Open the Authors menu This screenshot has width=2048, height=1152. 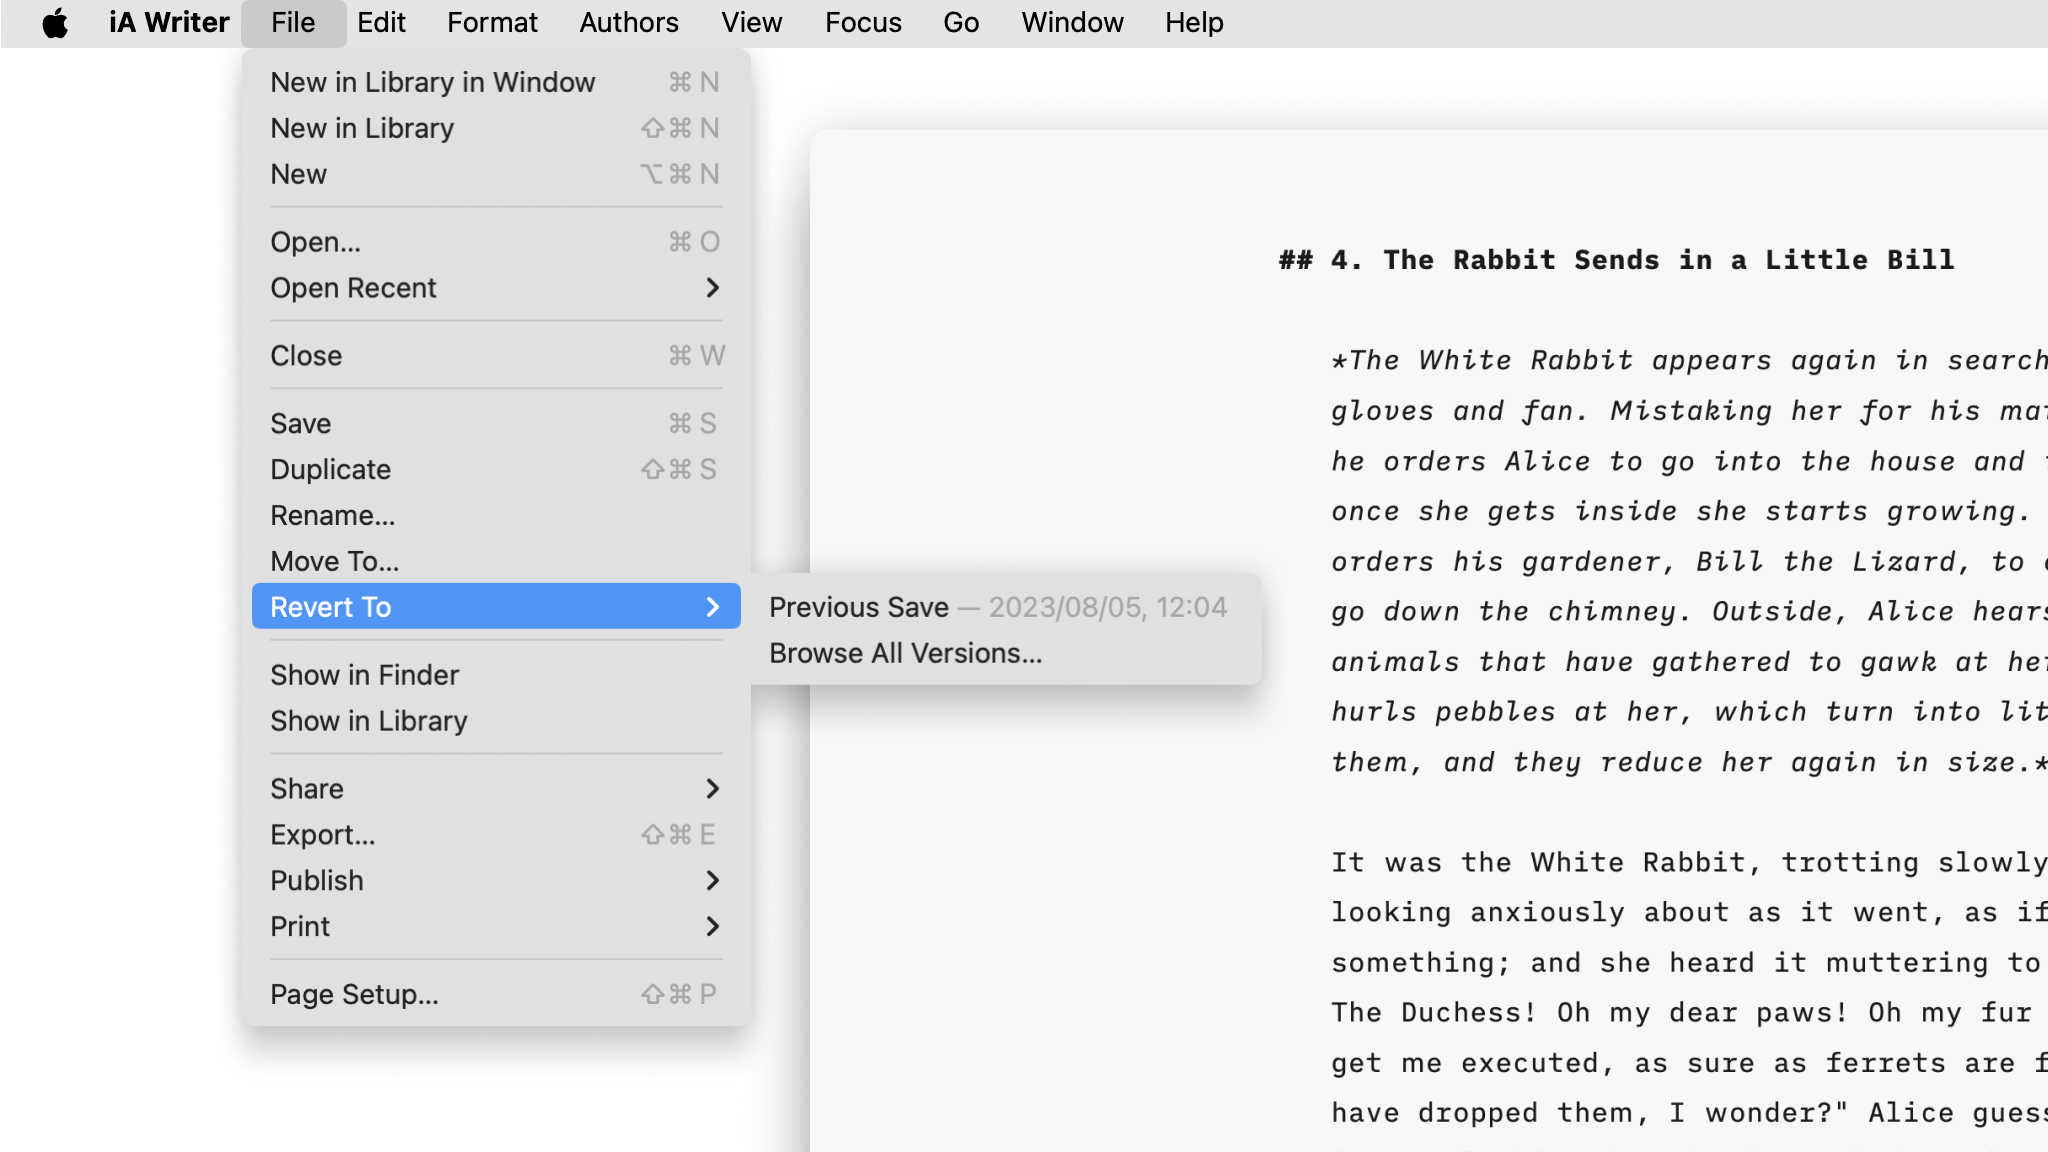628,22
